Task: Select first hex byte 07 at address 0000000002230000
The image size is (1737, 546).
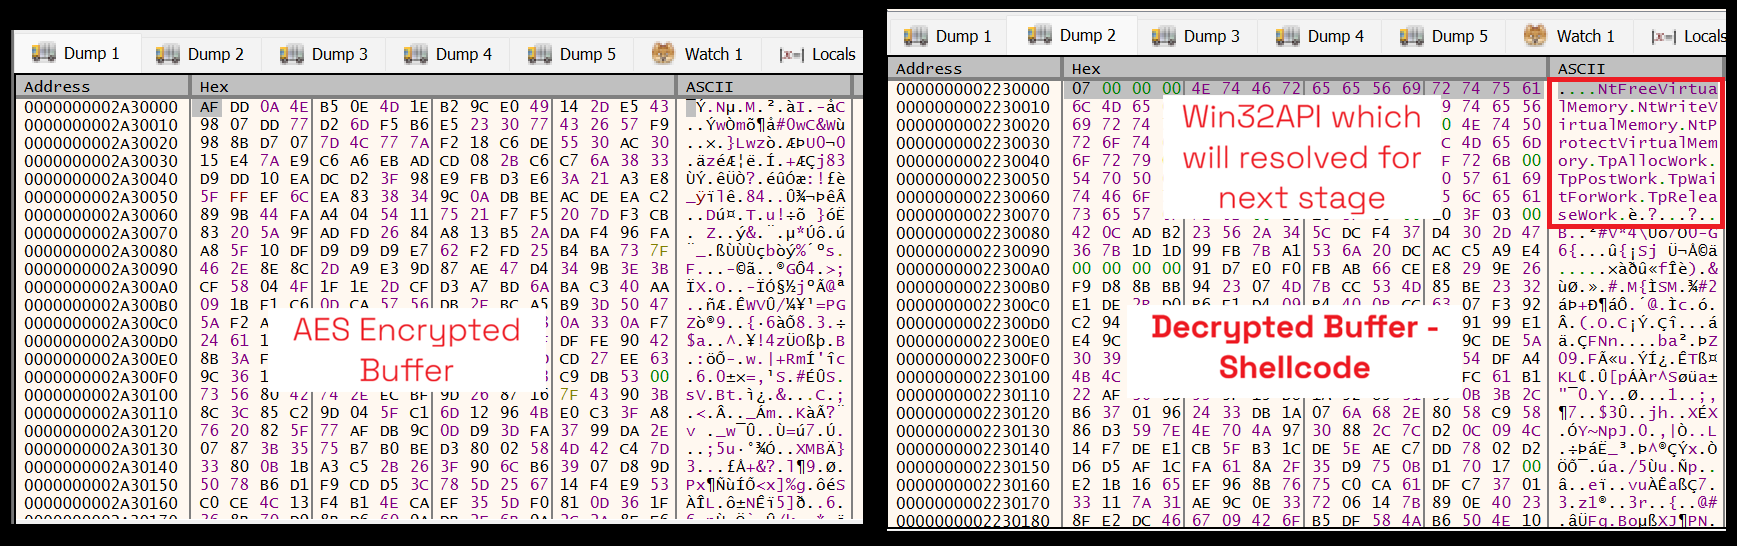Action: pyautogui.click(x=1081, y=89)
